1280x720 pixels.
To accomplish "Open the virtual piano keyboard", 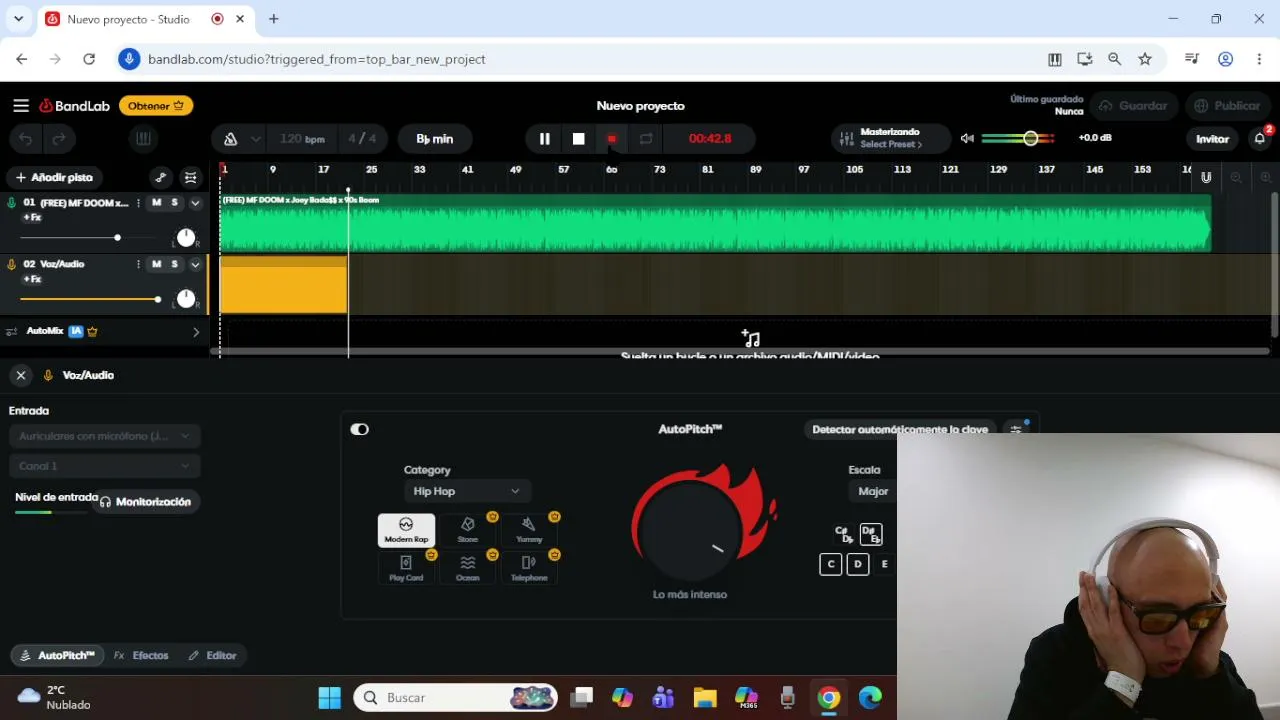I will (143, 139).
